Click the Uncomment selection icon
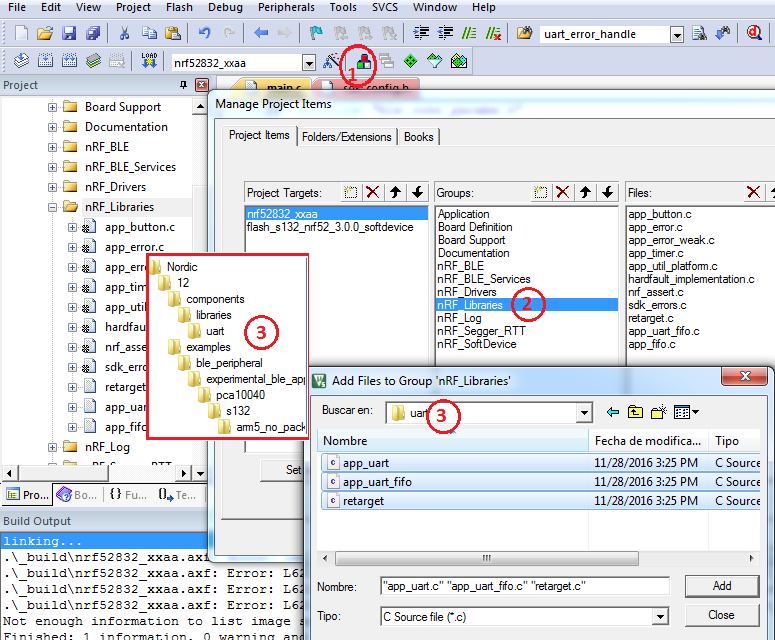This screenshot has width=775, height=640. pos(493,34)
